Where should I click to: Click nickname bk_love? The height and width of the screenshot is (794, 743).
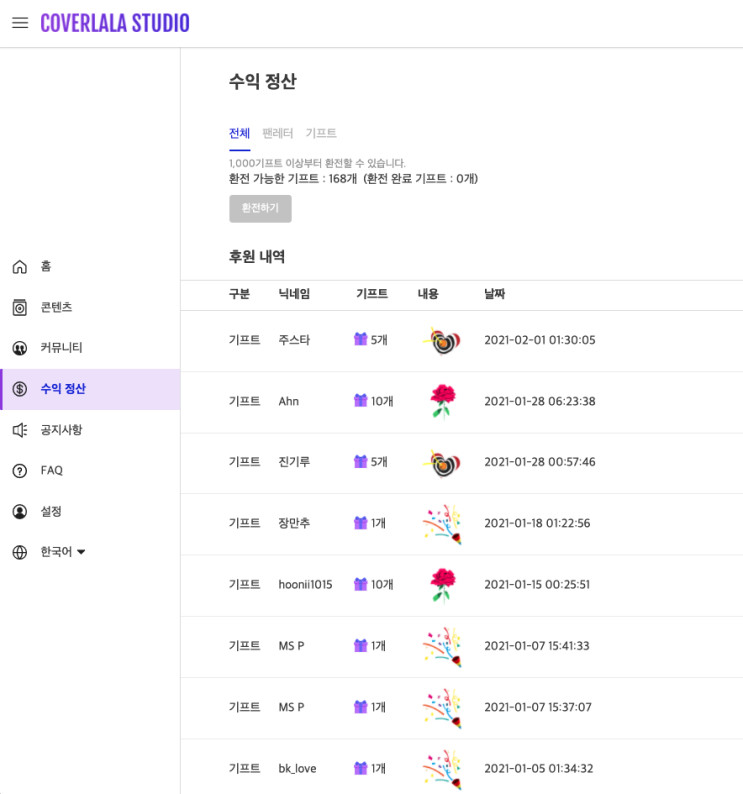click(x=297, y=768)
